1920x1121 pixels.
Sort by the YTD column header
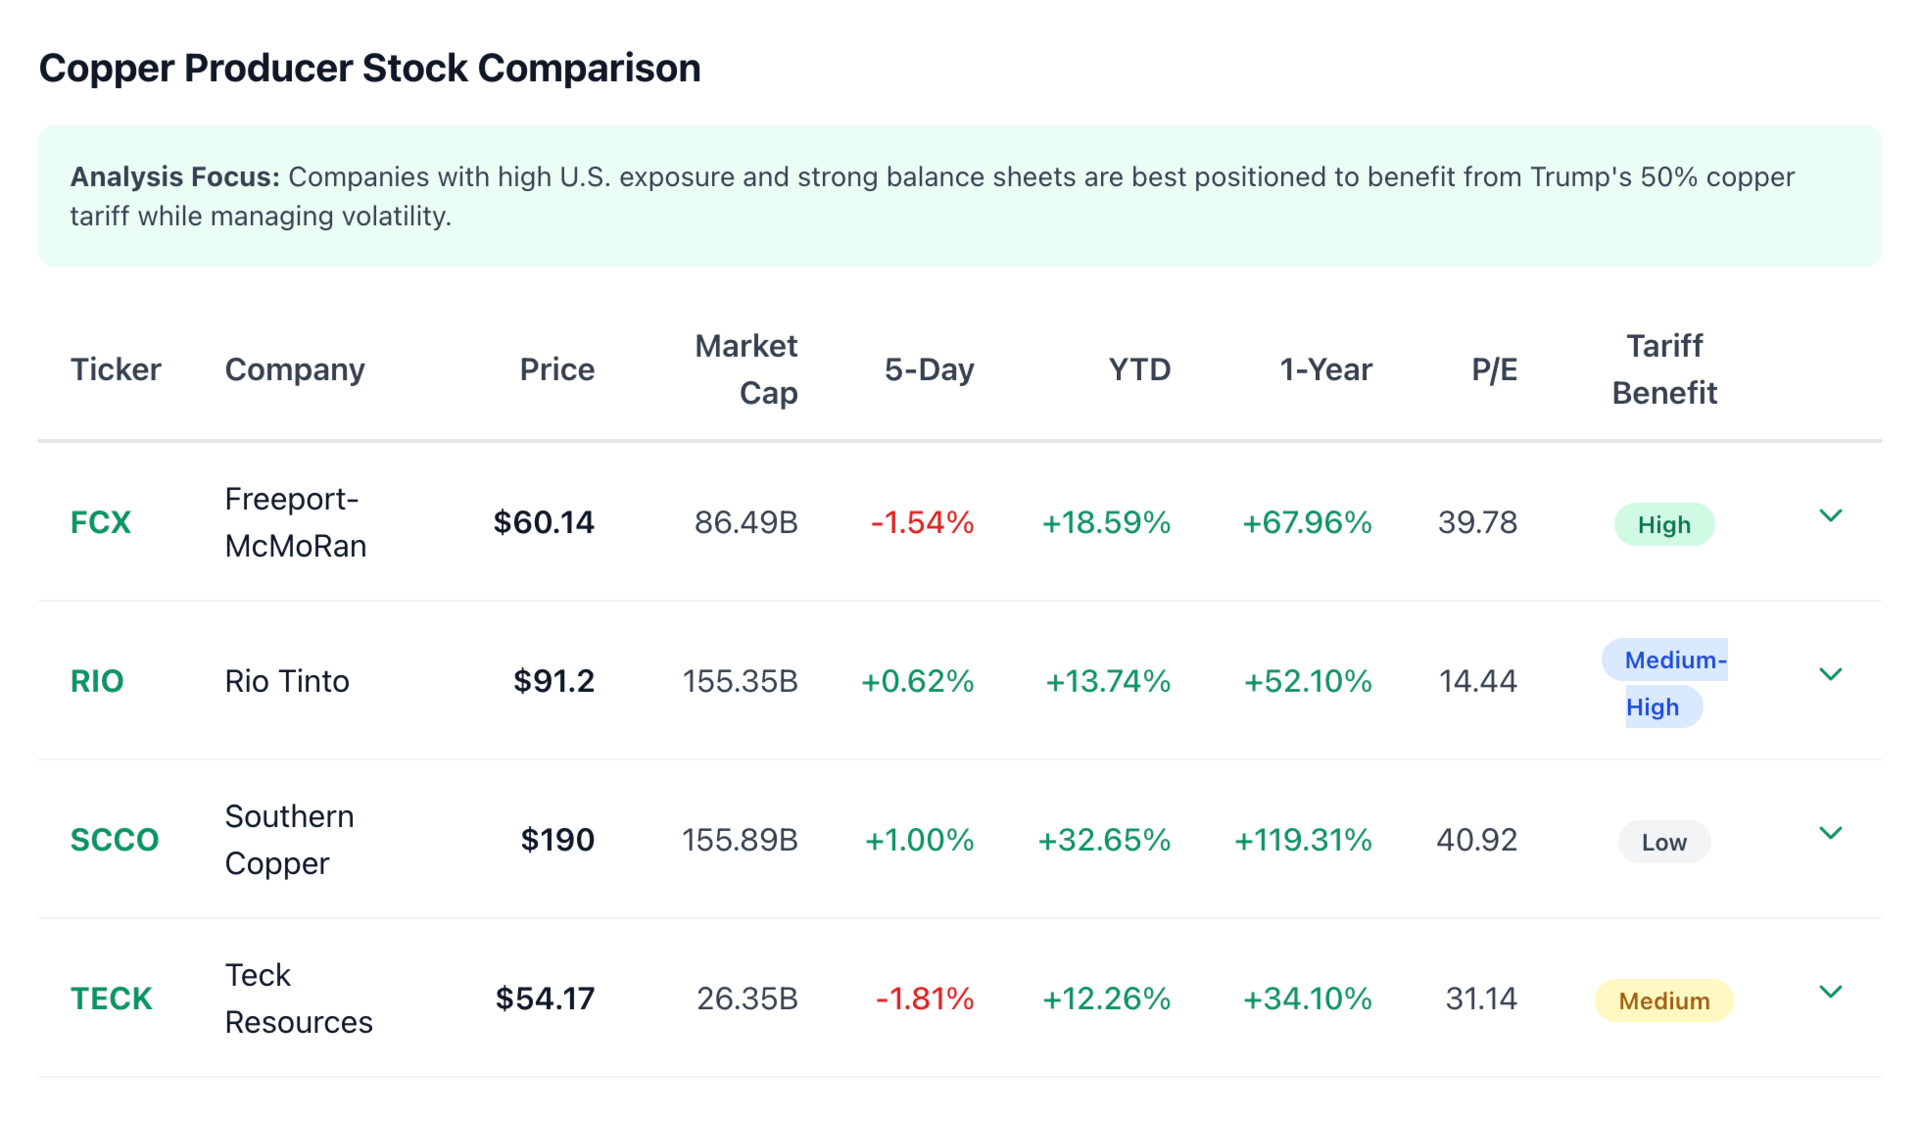pyautogui.click(x=1139, y=370)
